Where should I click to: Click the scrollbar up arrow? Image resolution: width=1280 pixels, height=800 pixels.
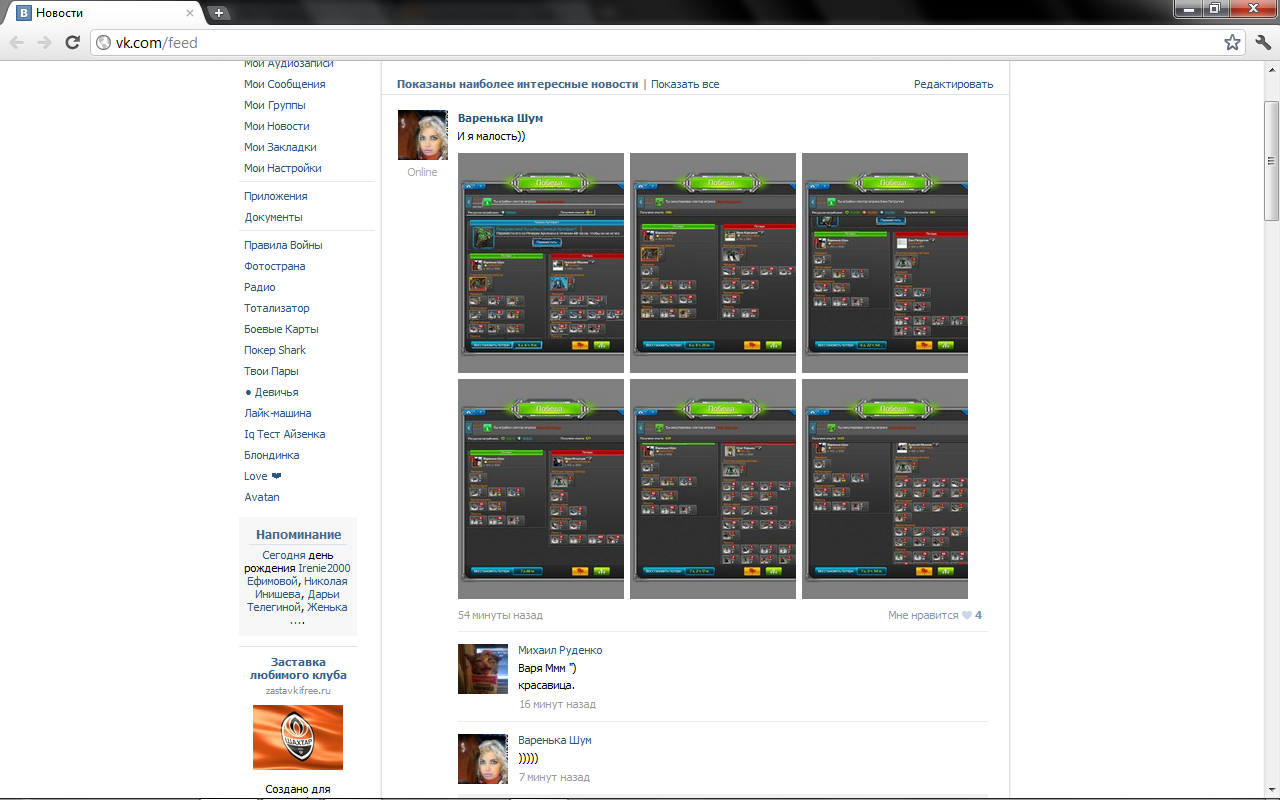click(x=1272, y=68)
